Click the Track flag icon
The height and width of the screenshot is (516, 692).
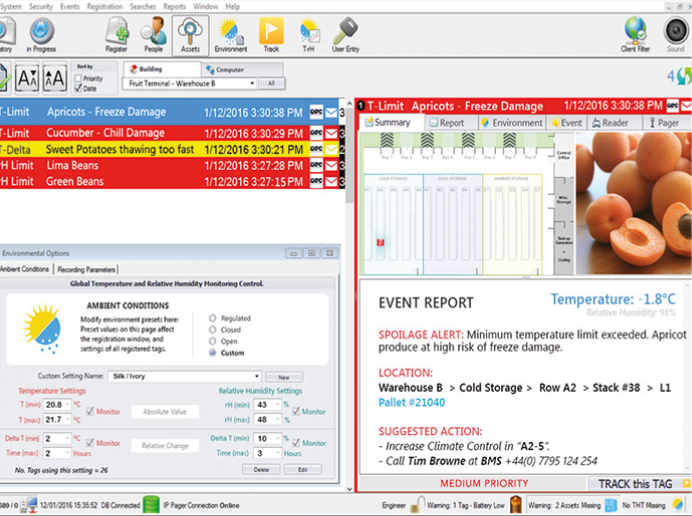271,34
